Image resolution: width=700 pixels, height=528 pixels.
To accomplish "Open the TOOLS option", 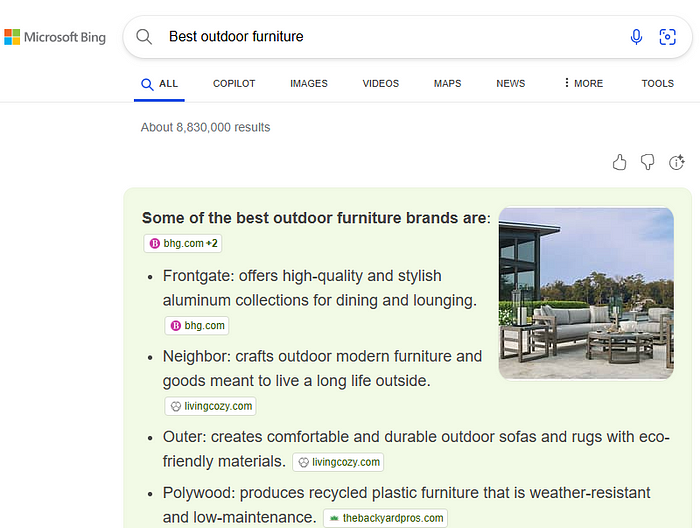I will click(658, 83).
